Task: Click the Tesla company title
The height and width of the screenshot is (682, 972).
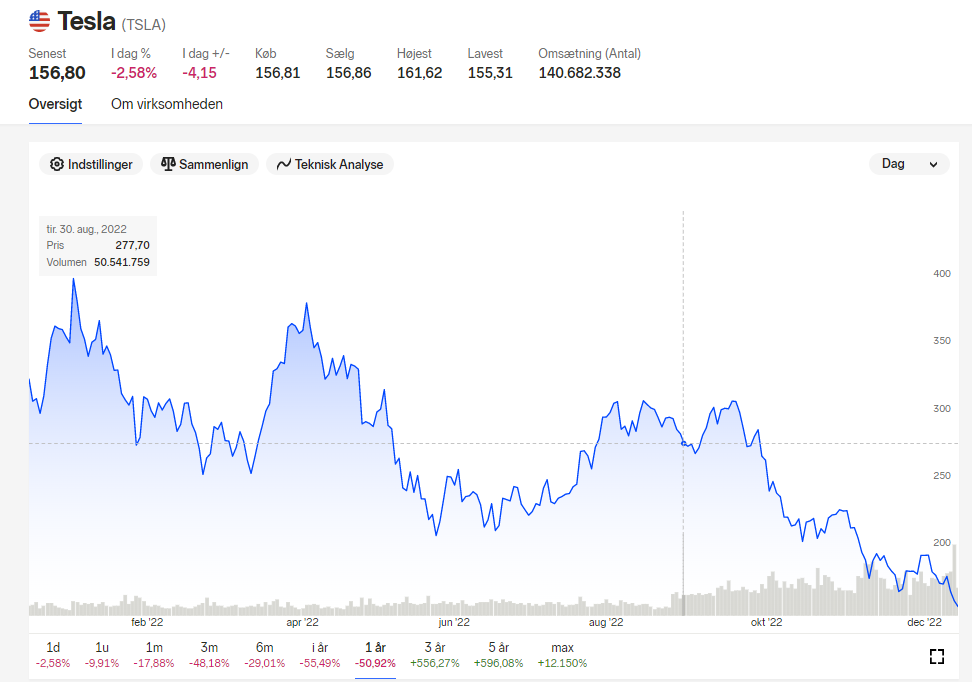Action: point(86,22)
